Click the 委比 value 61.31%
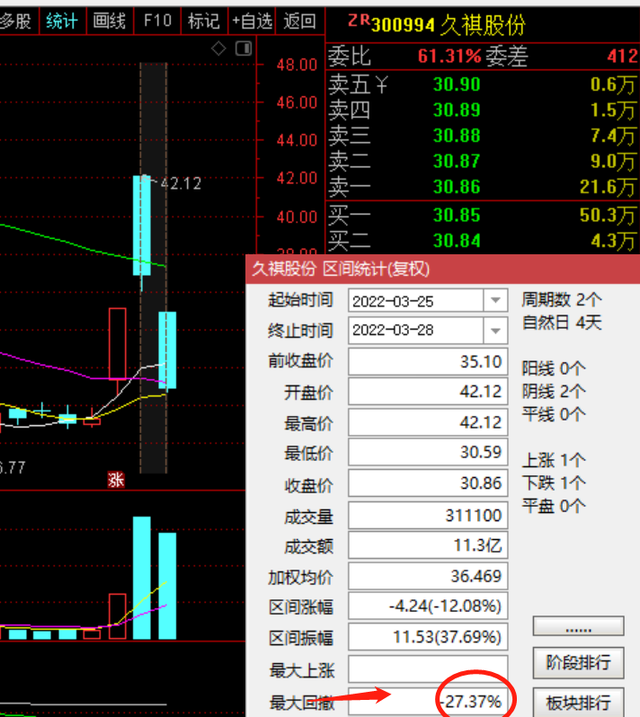This screenshot has height=717, width=640. point(449,56)
